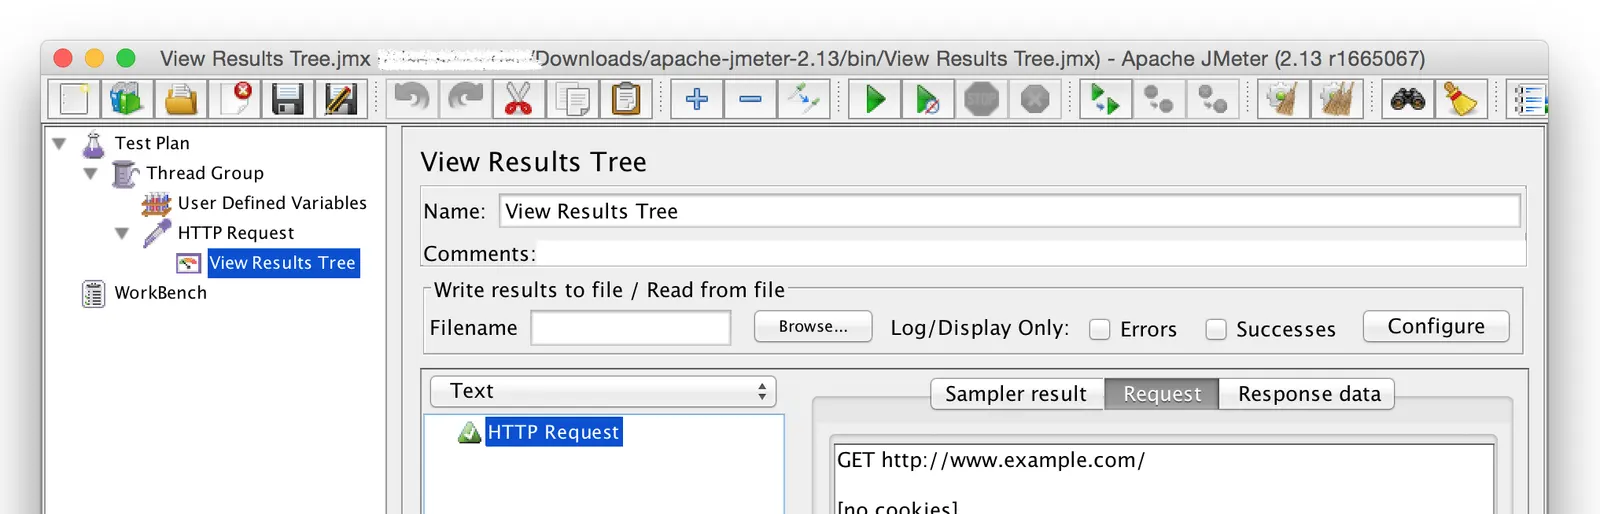
Task: Click the Stop test icon
Action: 982,99
